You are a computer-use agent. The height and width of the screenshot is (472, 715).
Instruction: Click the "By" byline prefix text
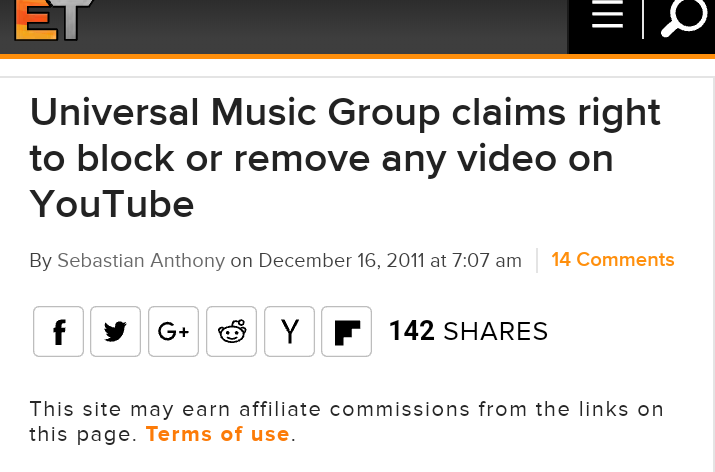tap(41, 262)
